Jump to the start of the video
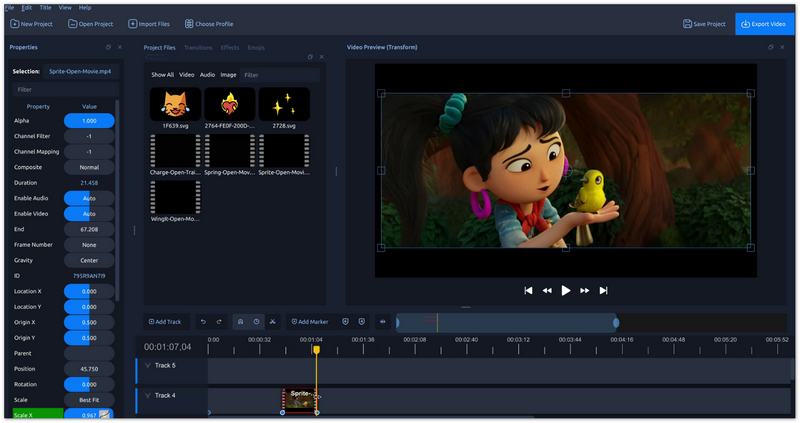The width and height of the screenshot is (800, 423). tap(528, 290)
